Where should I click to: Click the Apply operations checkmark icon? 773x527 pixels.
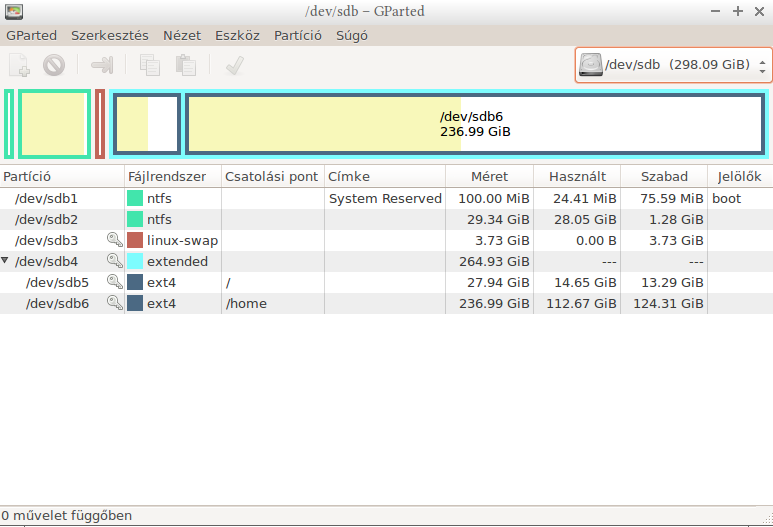pyautogui.click(x=235, y=65)
